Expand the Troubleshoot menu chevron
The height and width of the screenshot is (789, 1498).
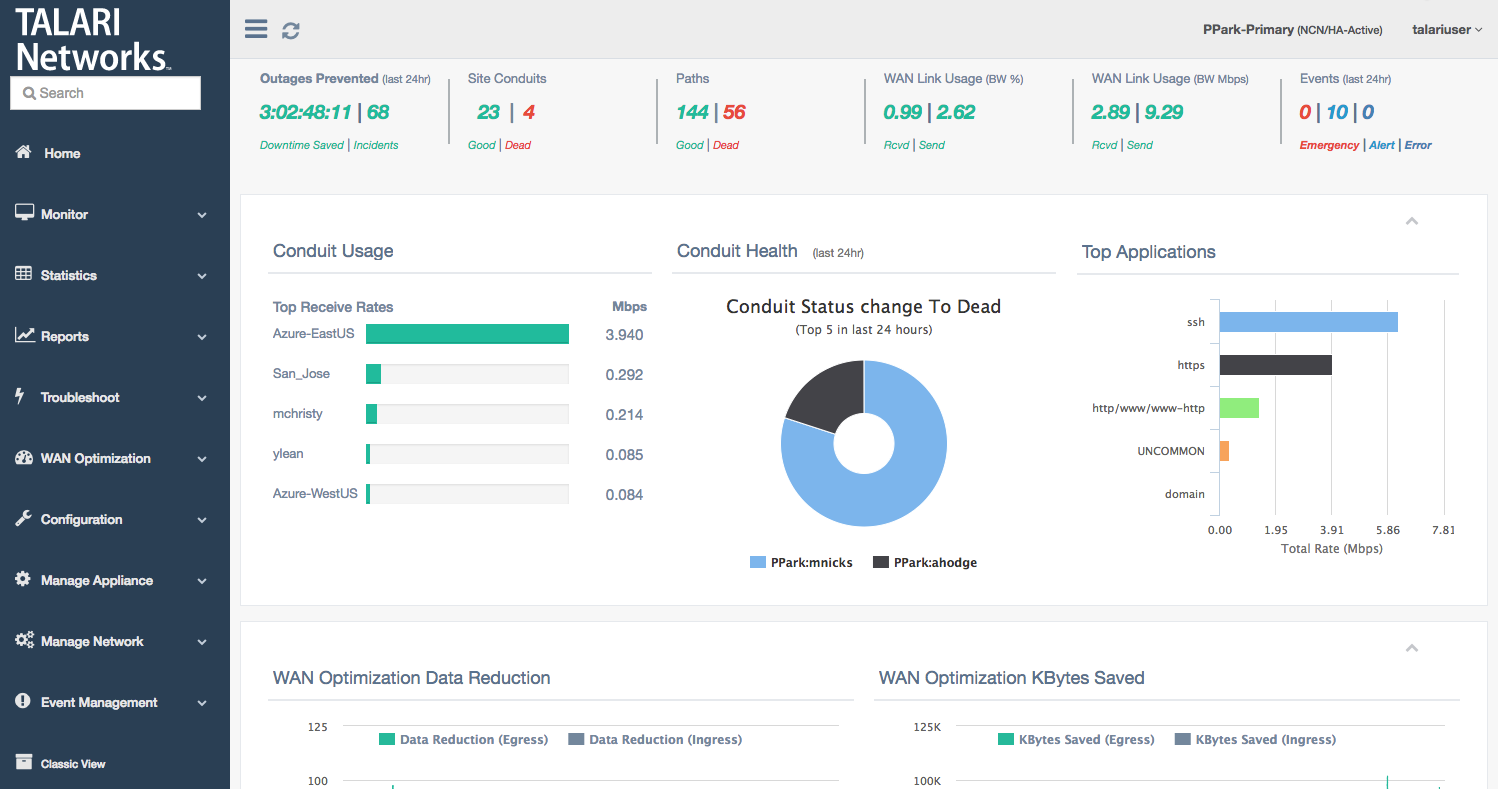tap(202, 398)
